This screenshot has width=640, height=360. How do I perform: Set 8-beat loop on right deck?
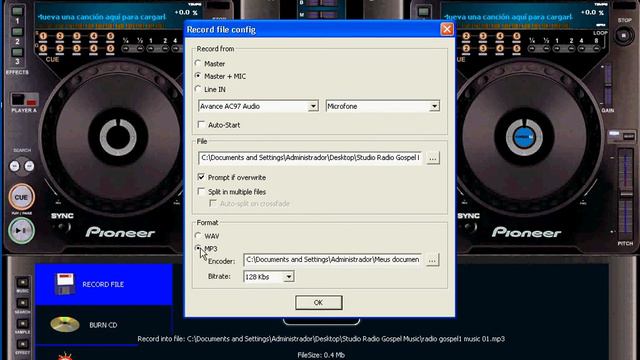pos(596,49)
